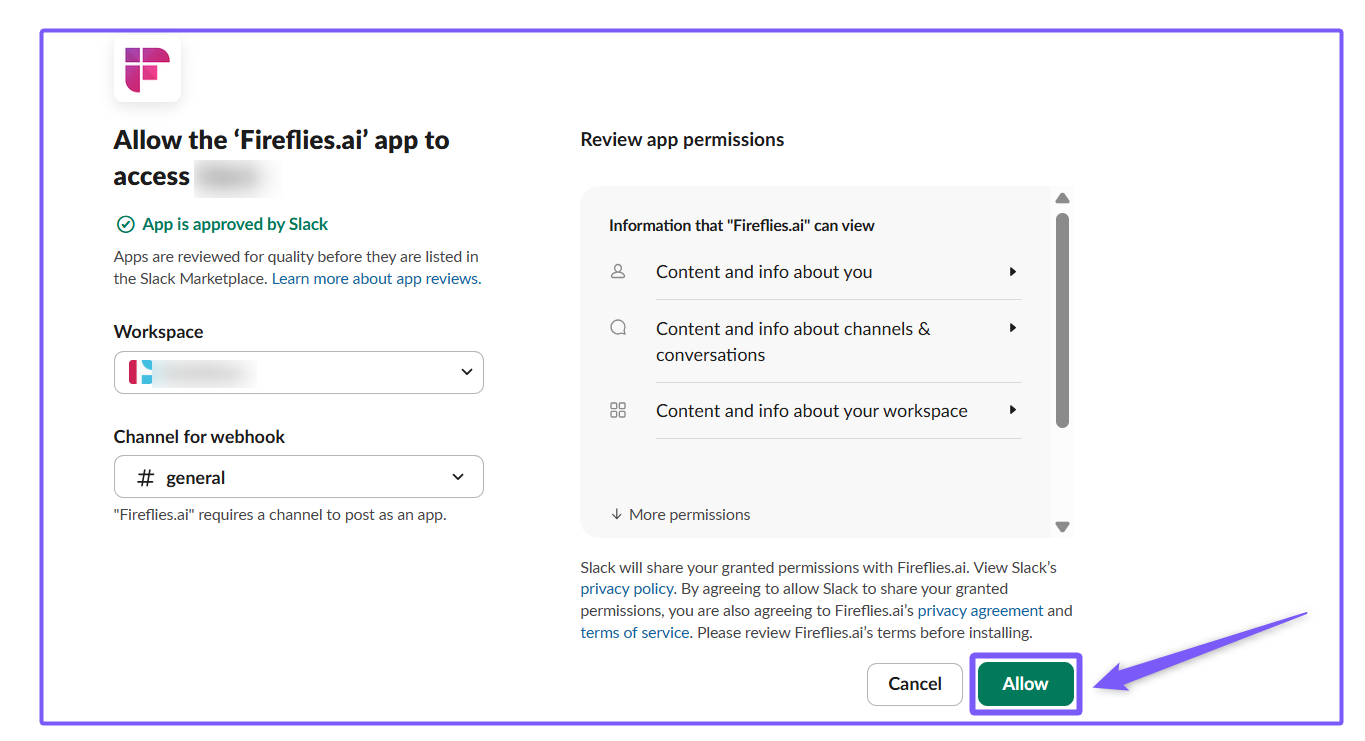
Task: Click the permissions list scrollbar thumb
Action: [x=1062, y=320]
